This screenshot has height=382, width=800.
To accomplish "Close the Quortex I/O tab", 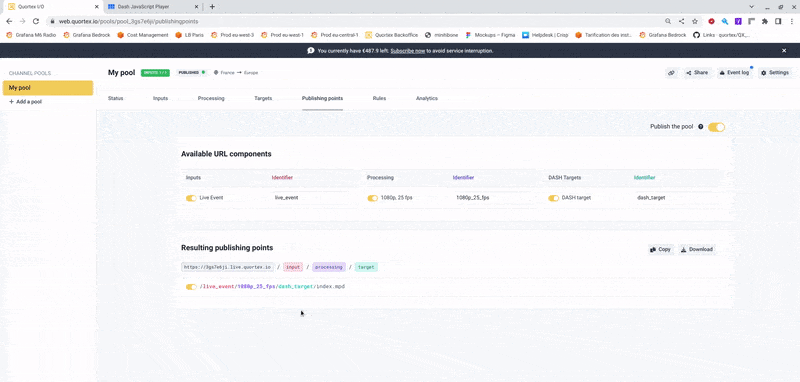I will (x=97, y=7).
